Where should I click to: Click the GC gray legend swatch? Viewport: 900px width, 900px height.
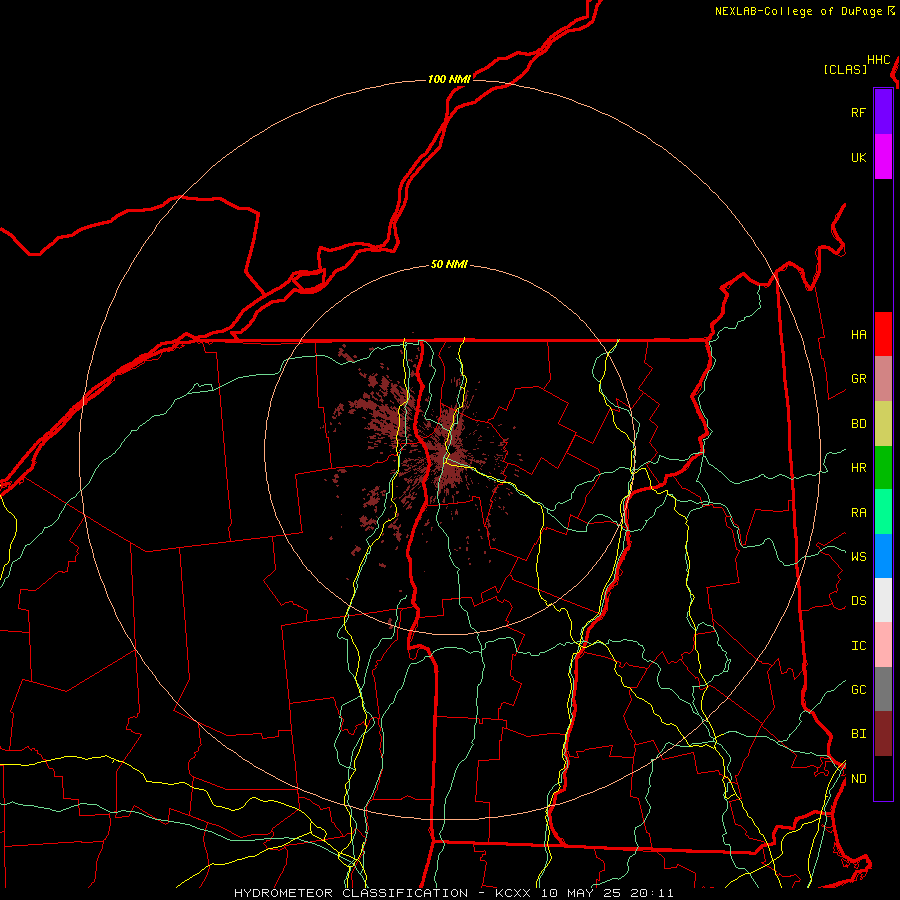(883, 689)
